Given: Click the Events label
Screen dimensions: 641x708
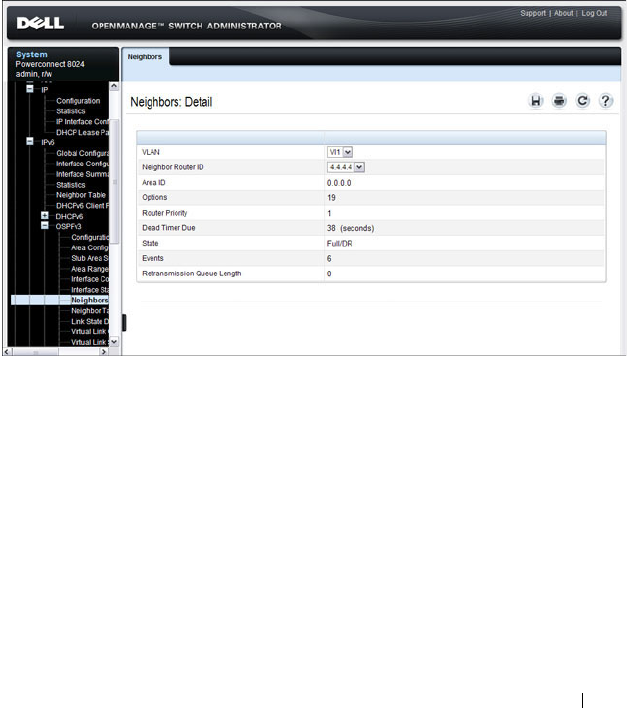Looking at the screenshot, I should (x=153, y=258).
